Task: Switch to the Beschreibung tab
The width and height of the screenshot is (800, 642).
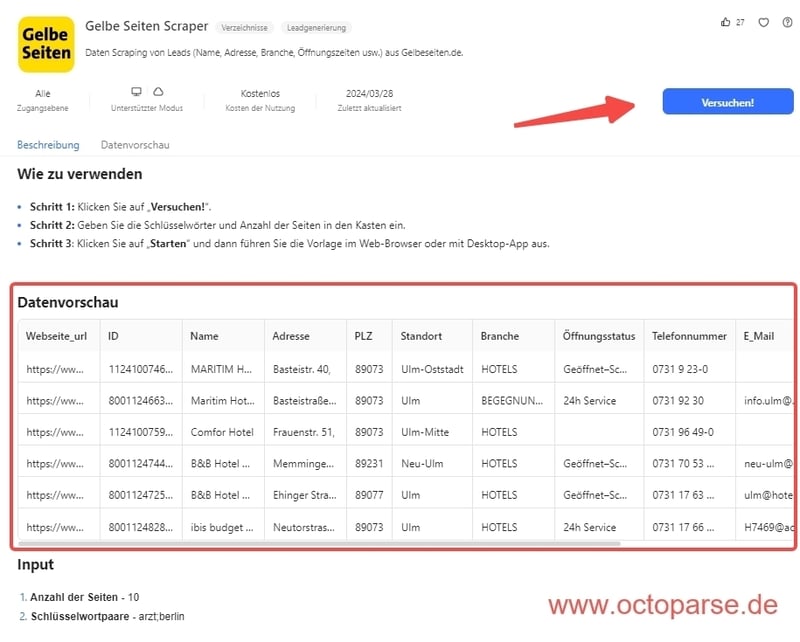Action: coord(48,145)
